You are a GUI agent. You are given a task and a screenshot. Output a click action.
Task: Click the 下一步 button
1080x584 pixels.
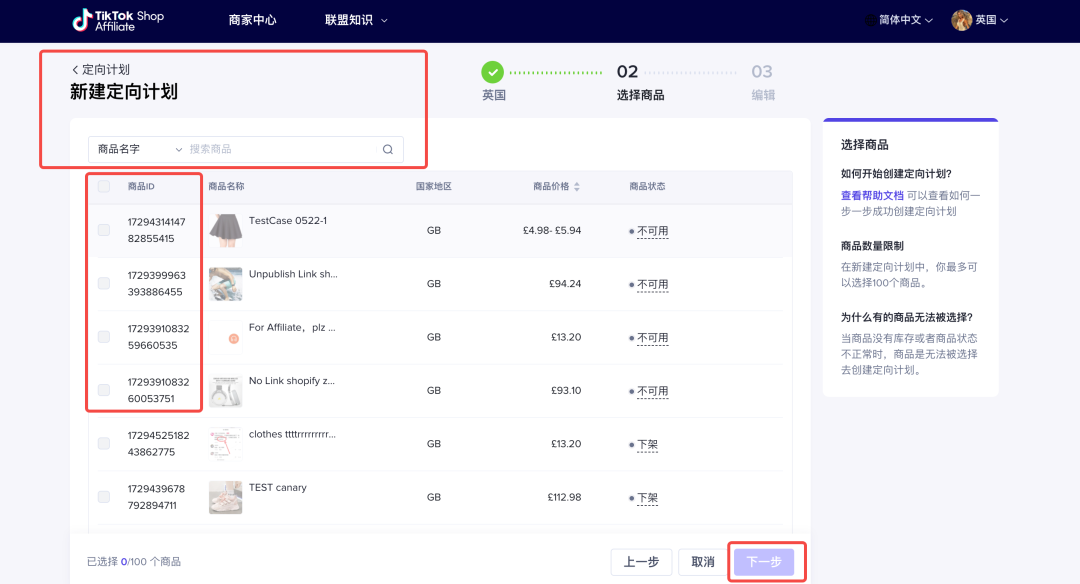click(x=764, y=562)
